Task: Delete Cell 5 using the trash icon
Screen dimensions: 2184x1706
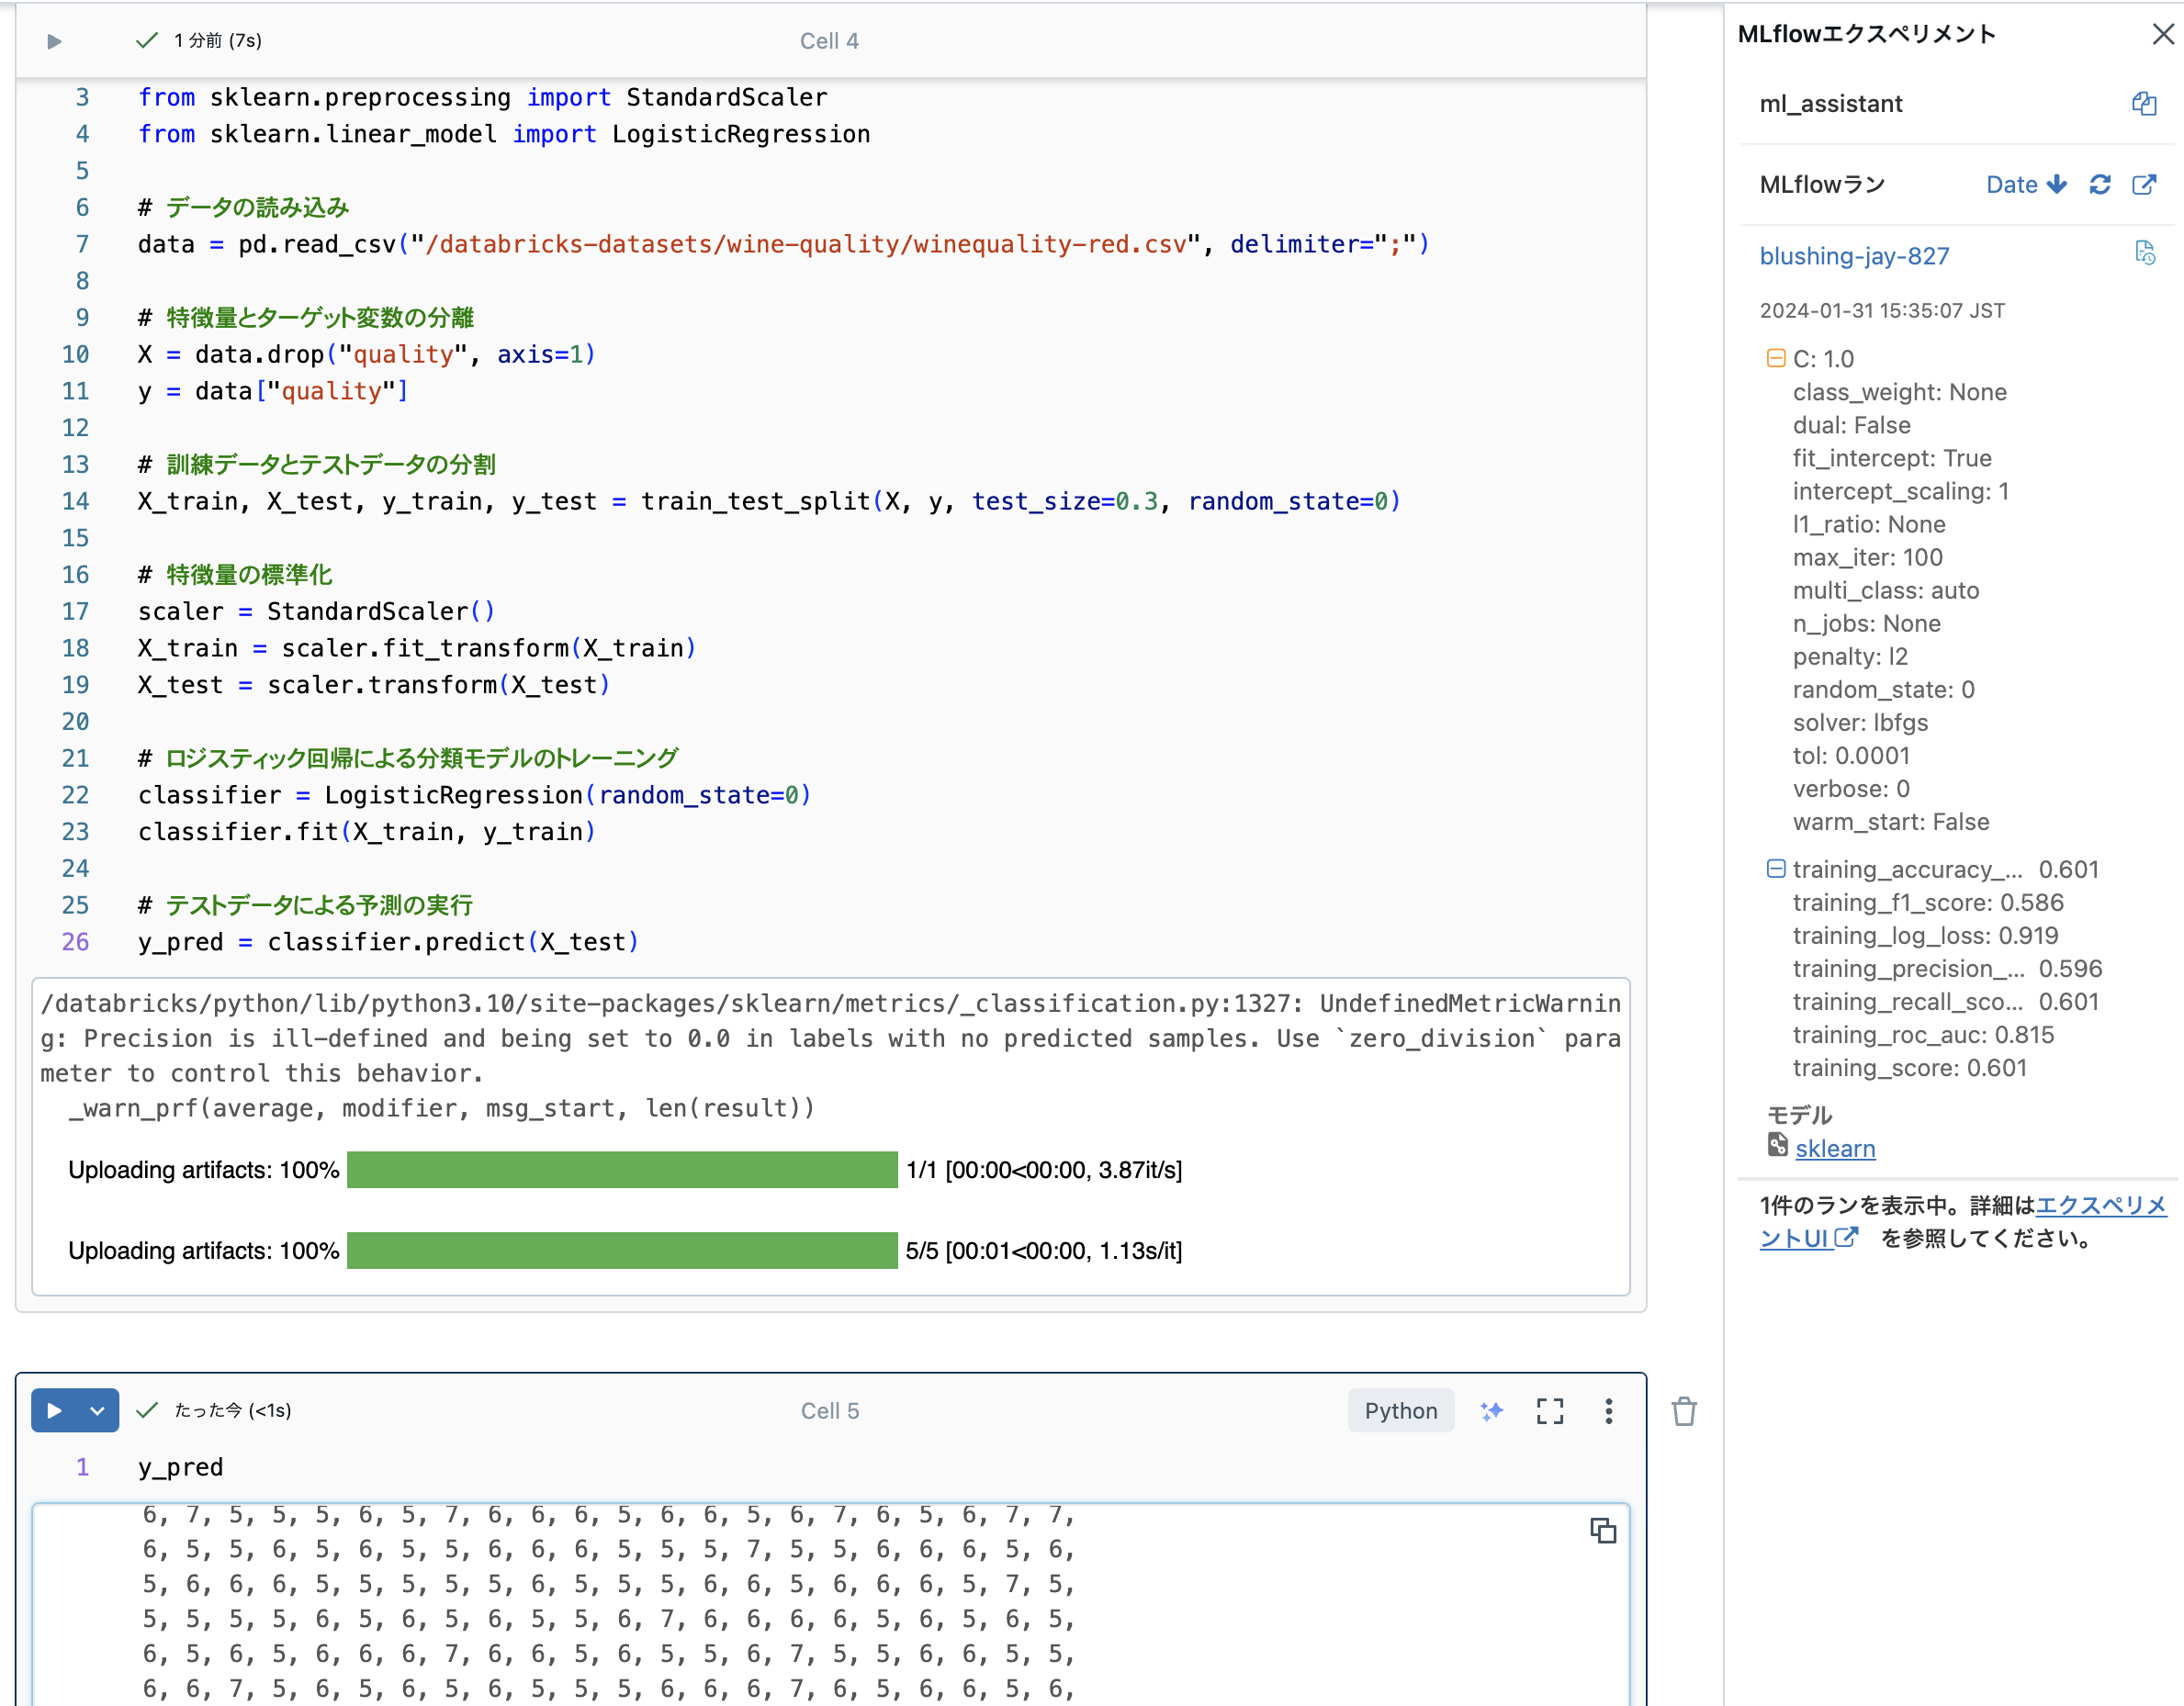Action: tap(1684, 1411)
